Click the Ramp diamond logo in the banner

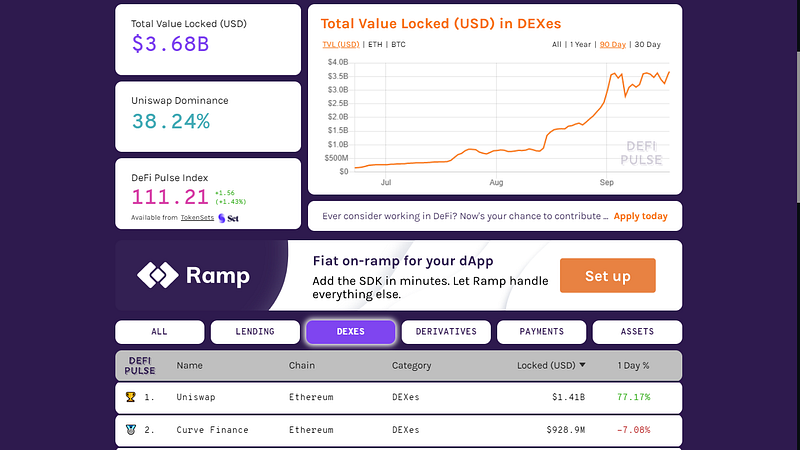pyautogui.click(x=158, y=275)
